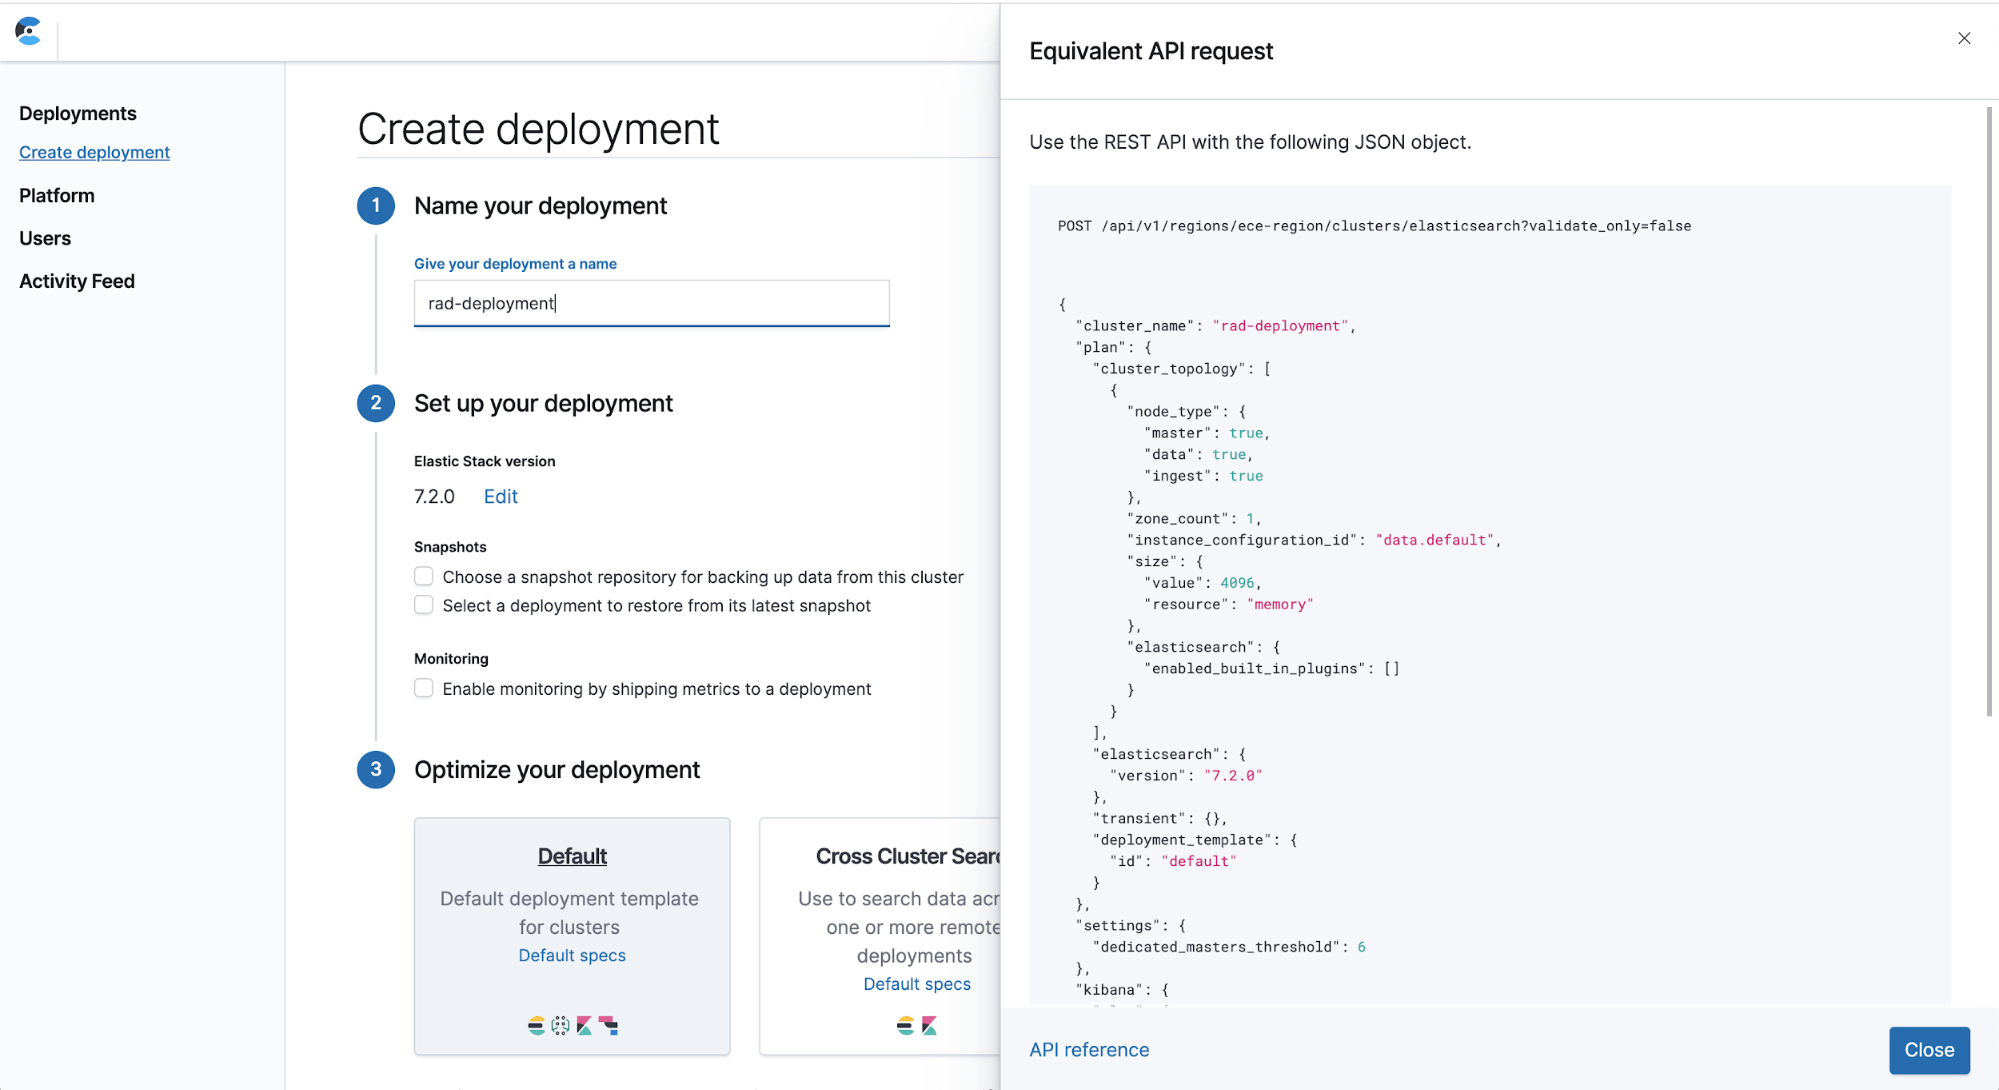Close the Equivalent API request panel
Viewport: 1999px width, 1090px height.
(x=1928, y=1050)
